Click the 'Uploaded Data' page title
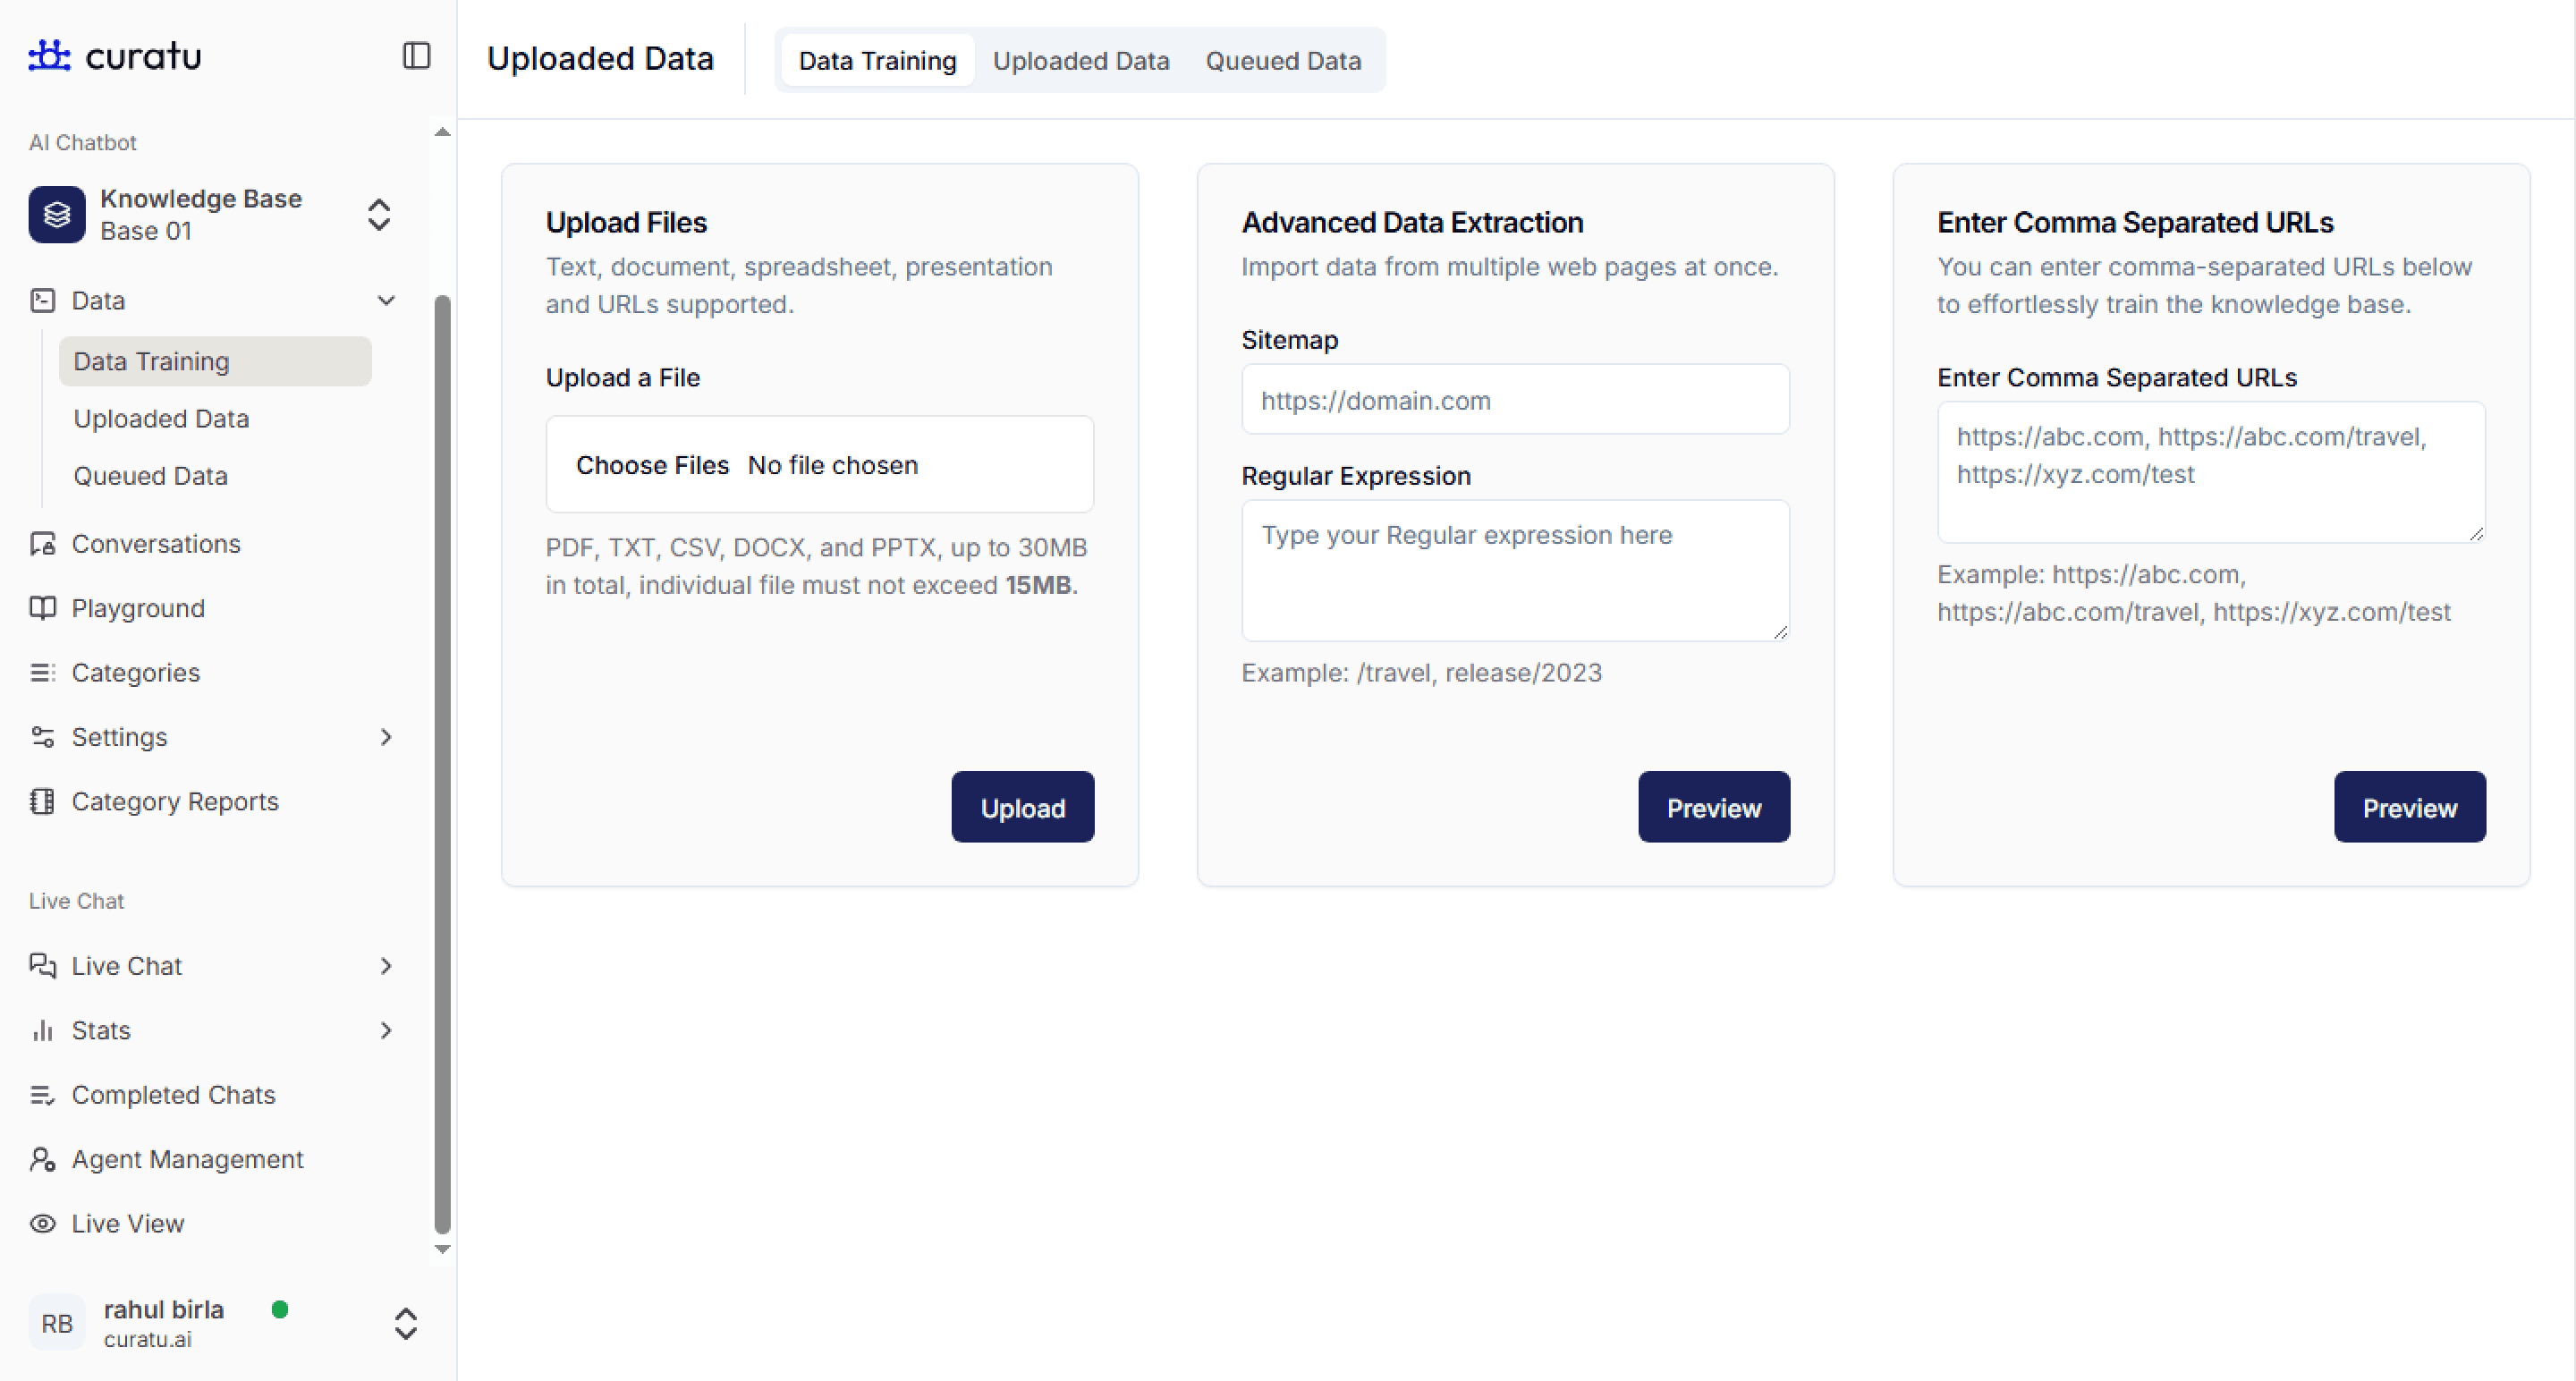Screen dimensions: 2576x1381 point(600,58)
